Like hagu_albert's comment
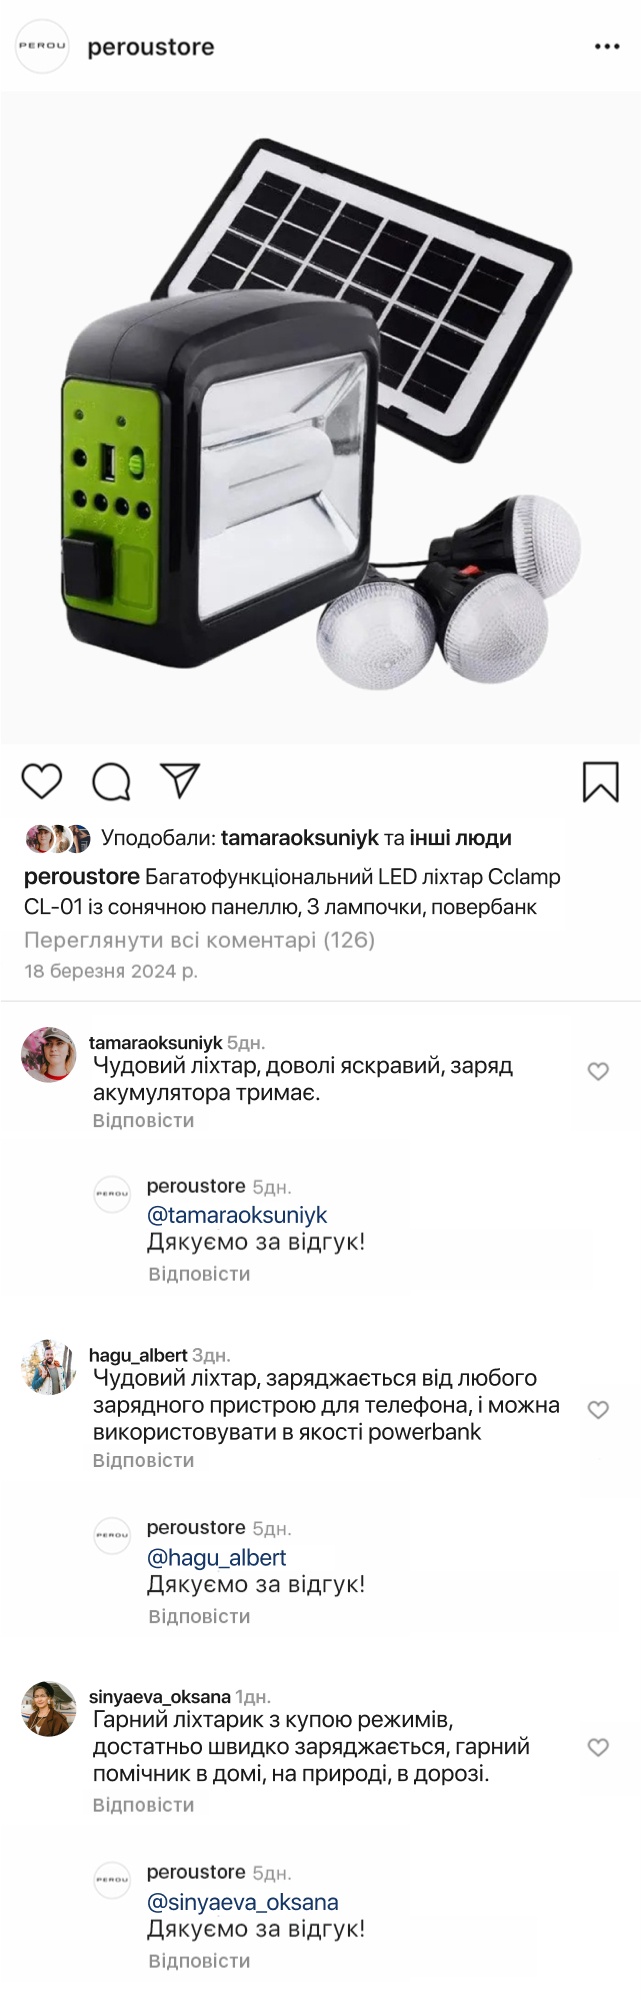 [598, 1410]
